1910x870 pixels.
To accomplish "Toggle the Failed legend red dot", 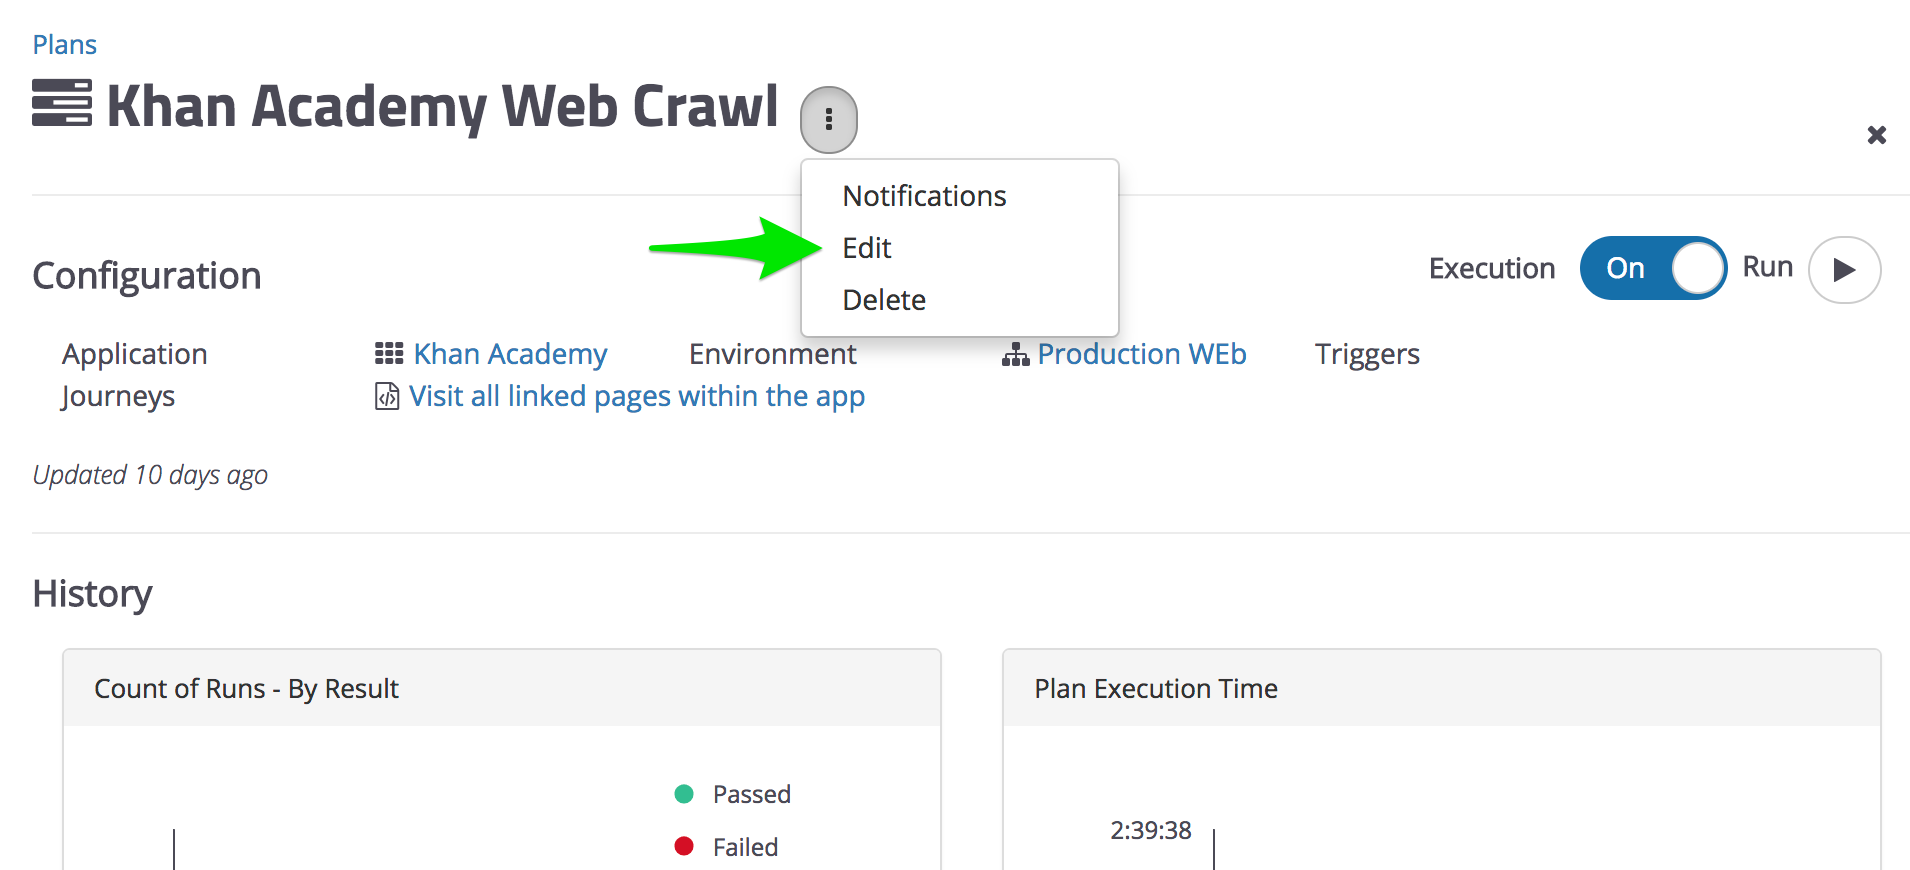I will pyautogui.click(x=684, y=847).
